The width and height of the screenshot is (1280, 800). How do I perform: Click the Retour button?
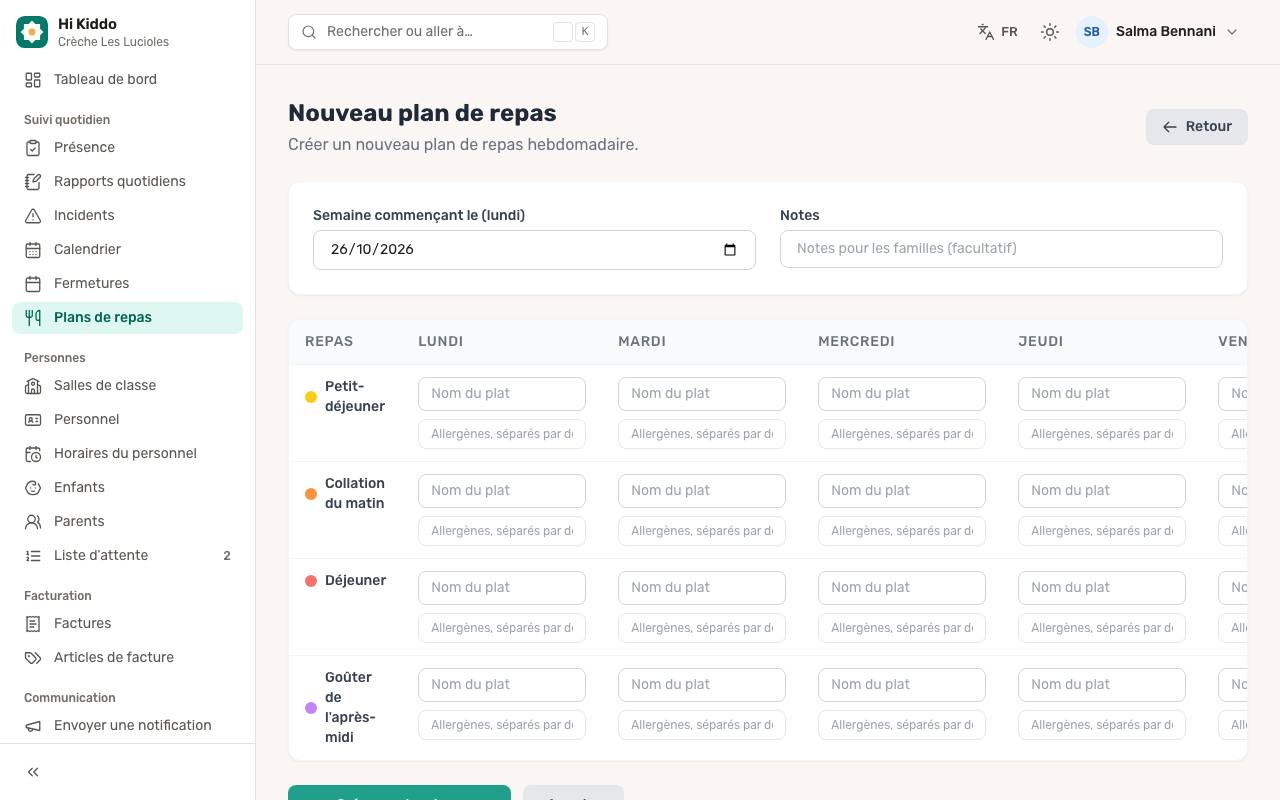1196,127
